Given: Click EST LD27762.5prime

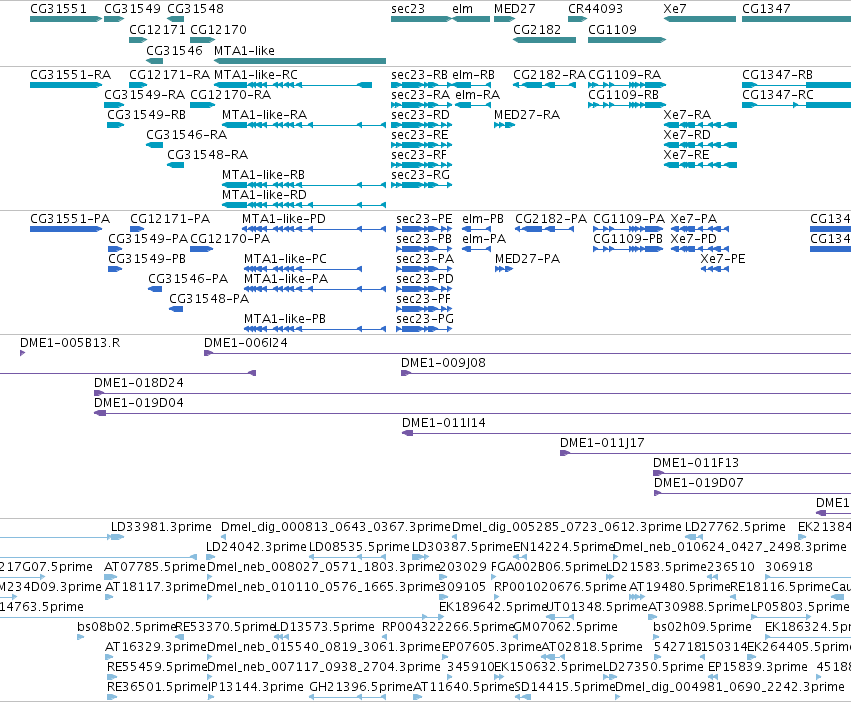Looking at the screenshot, I should pos(694,537).
